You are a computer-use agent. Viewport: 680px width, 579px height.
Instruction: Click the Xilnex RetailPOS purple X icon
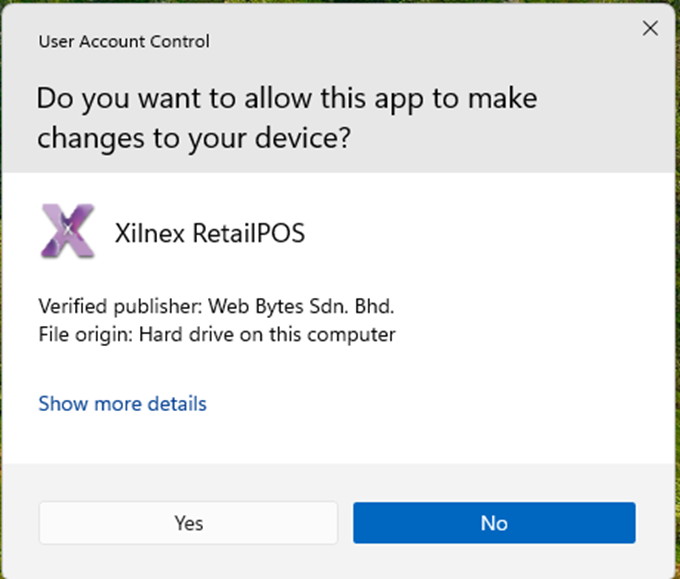click(x=68, y=232)
